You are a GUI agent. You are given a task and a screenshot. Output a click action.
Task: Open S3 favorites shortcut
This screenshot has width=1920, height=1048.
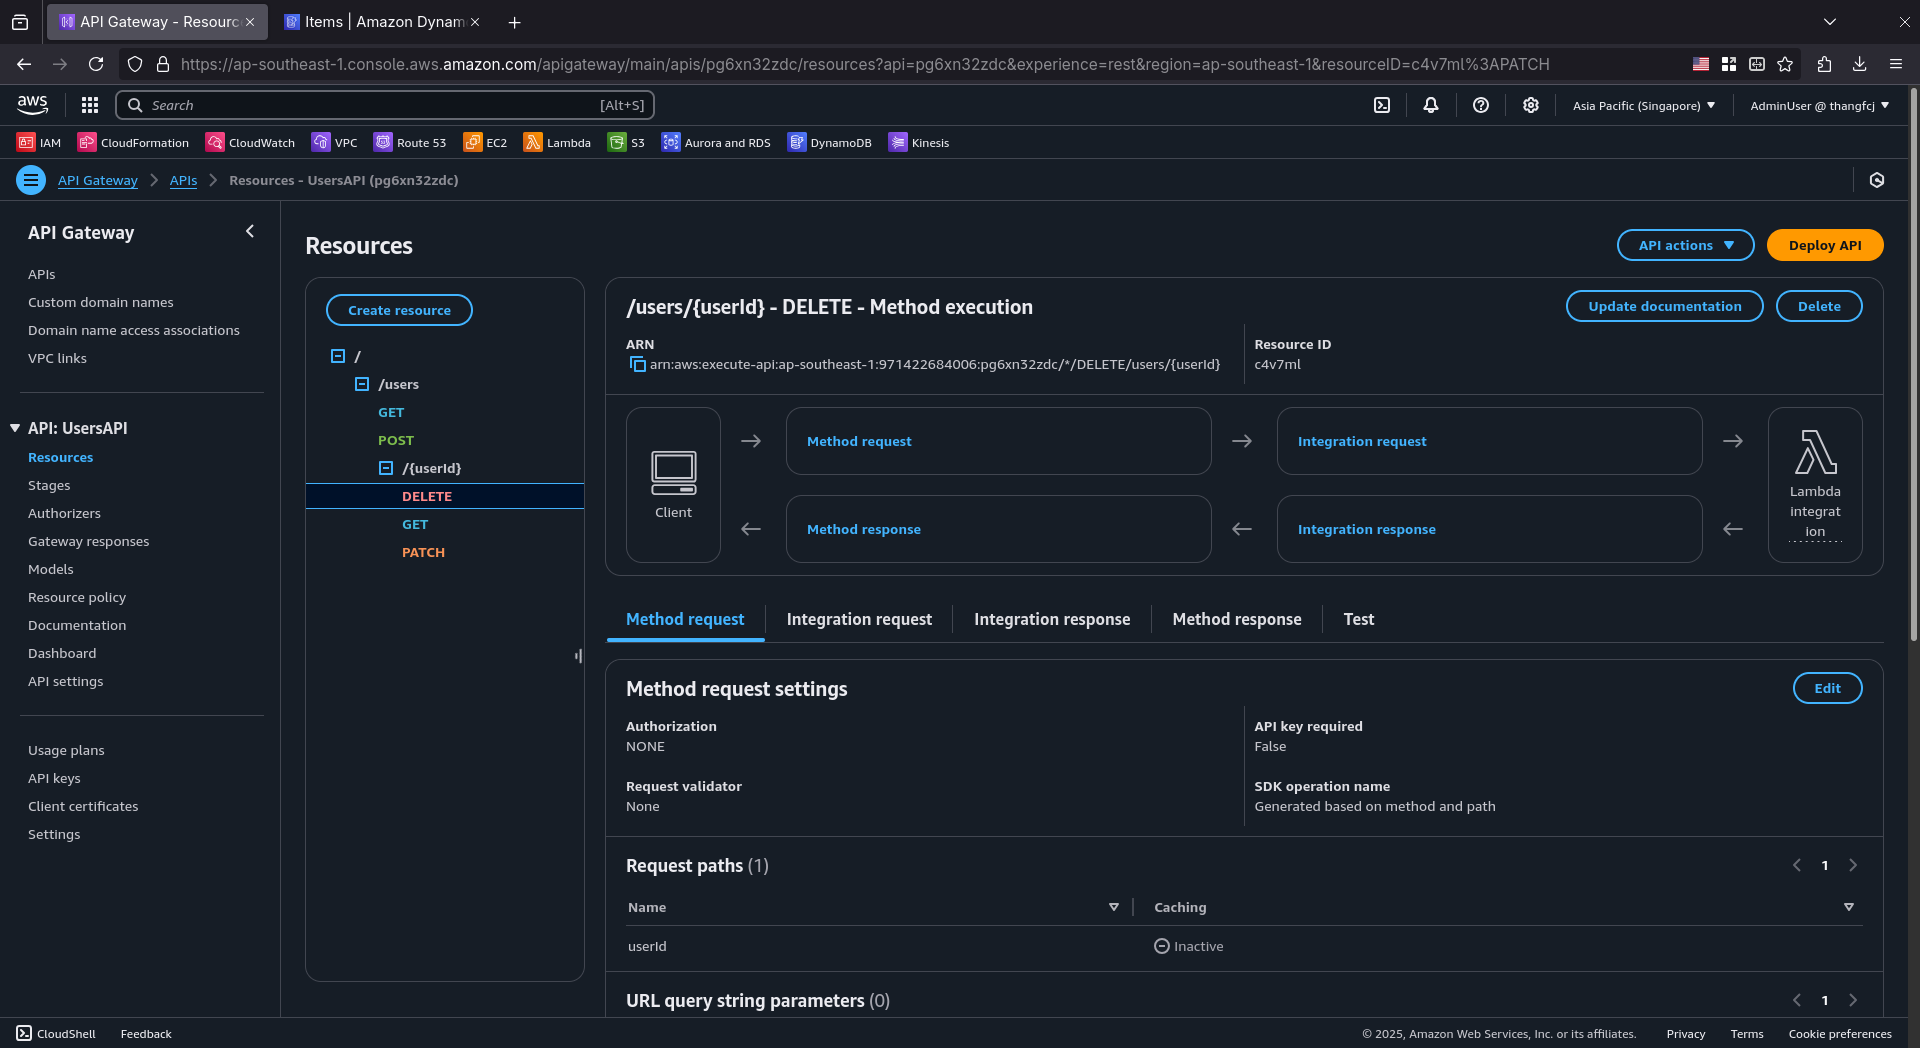coord(627,142)
